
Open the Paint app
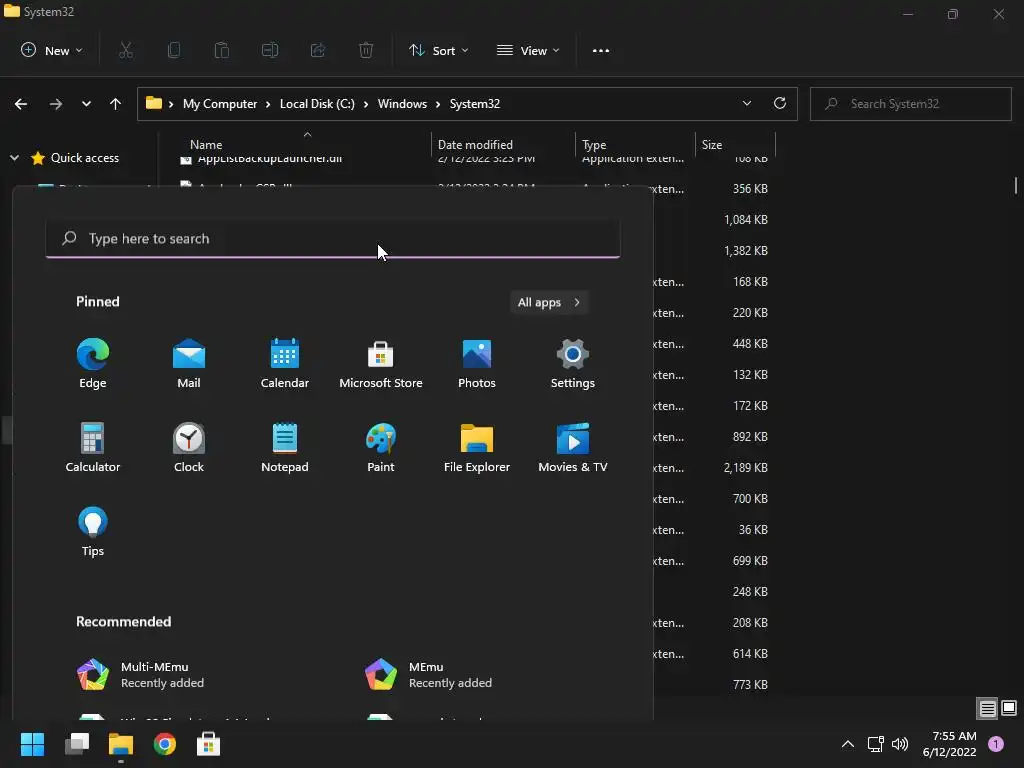pyautogui.click(x=381, y=447)
